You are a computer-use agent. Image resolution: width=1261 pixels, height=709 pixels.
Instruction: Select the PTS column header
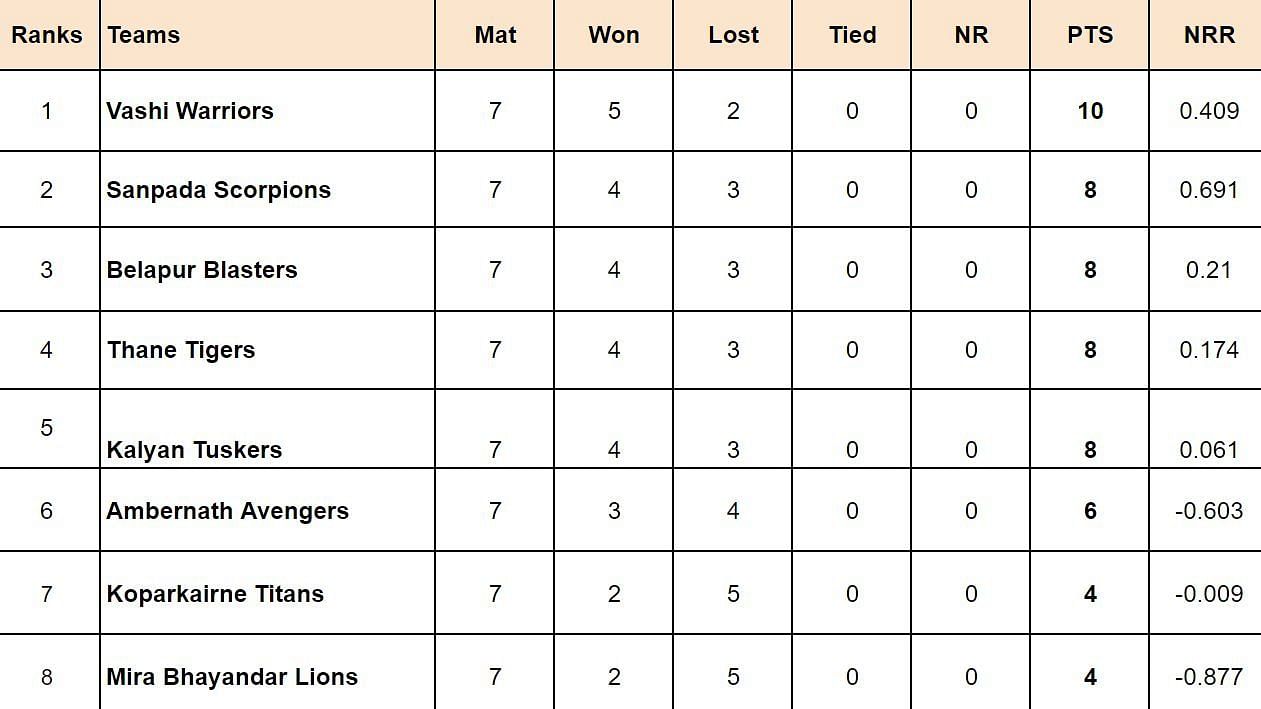click(x=1090, y=35)
